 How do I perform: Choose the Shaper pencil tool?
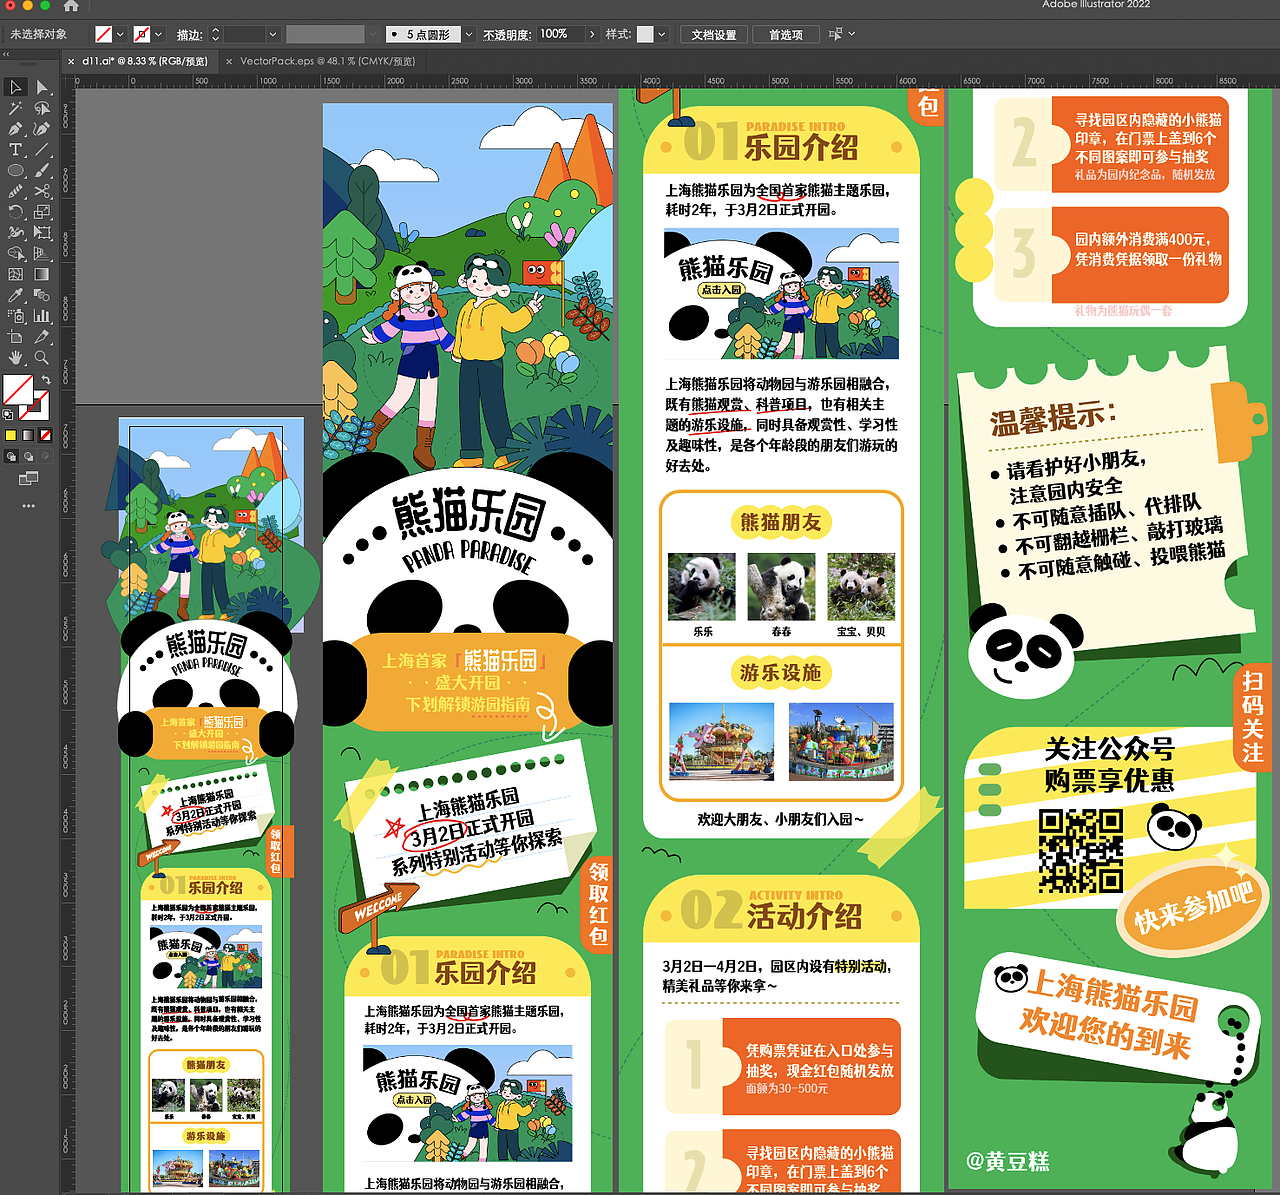tap(15, 191)
